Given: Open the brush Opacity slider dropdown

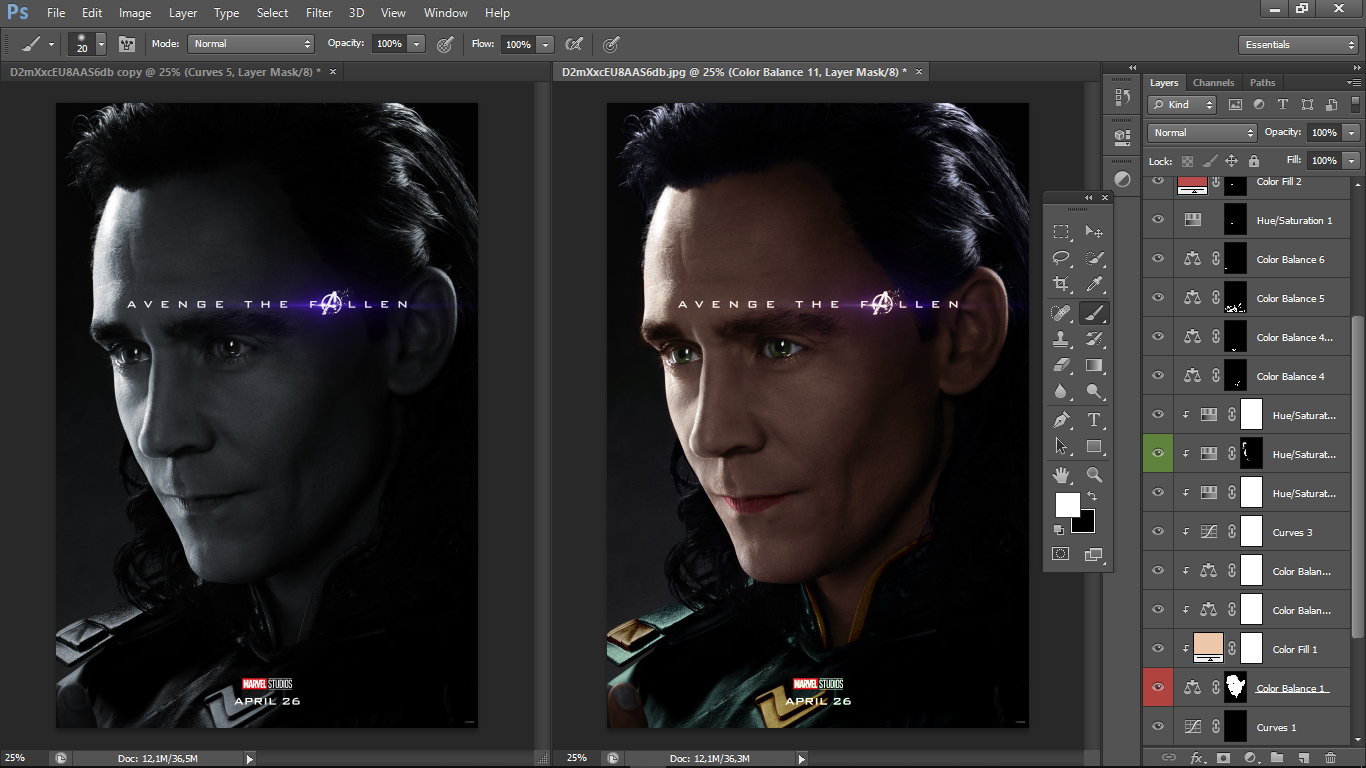Looking at the screenshot, I should point(417,44).
